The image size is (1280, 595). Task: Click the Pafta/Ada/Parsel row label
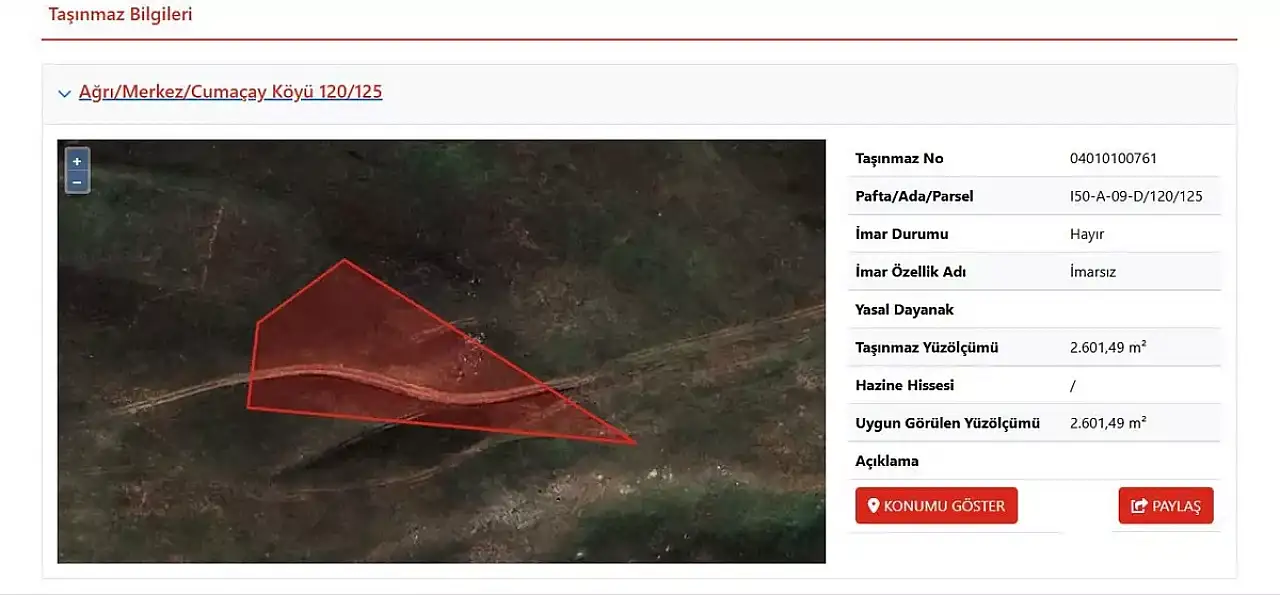coord(914,196)
